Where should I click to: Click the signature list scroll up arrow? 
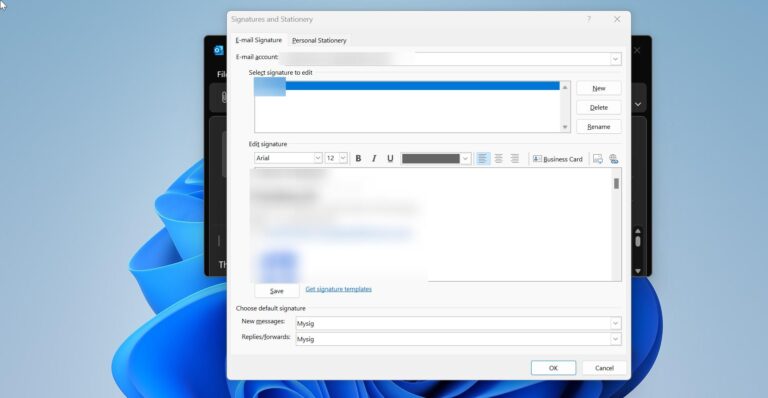565,87
